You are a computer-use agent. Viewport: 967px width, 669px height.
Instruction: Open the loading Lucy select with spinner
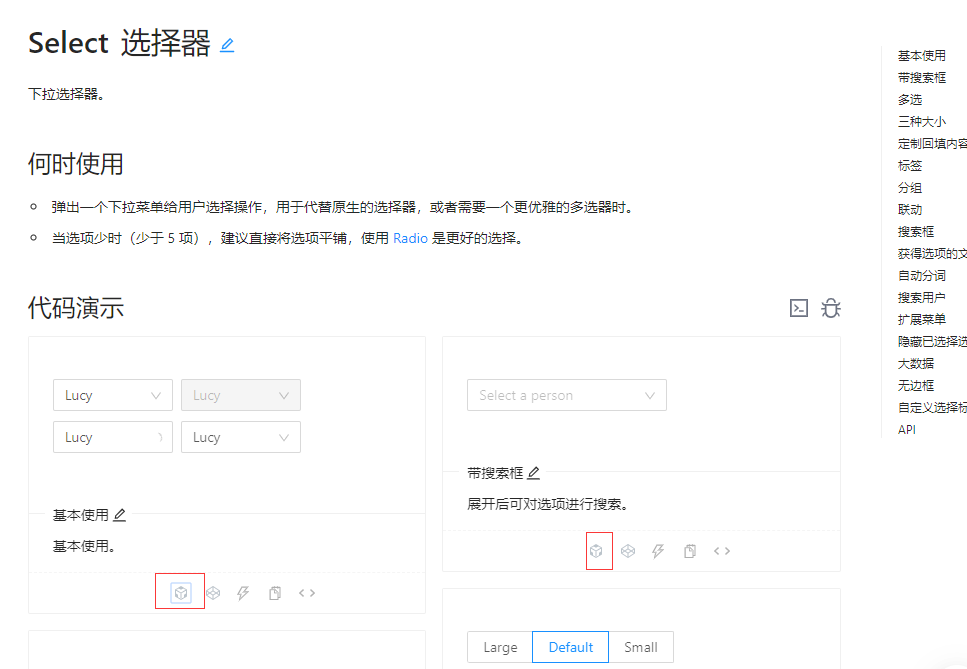click(x=113, y=437)
